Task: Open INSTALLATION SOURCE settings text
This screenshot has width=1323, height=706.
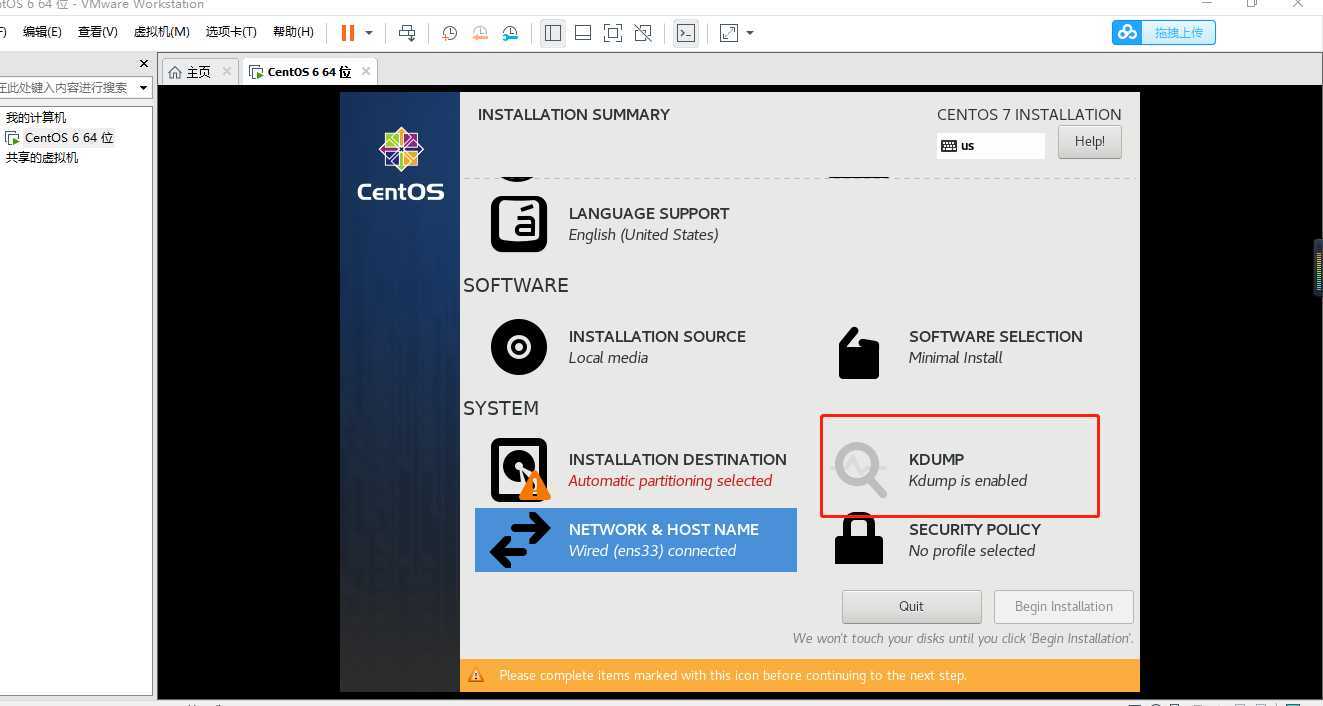Action: pos(657,337)
